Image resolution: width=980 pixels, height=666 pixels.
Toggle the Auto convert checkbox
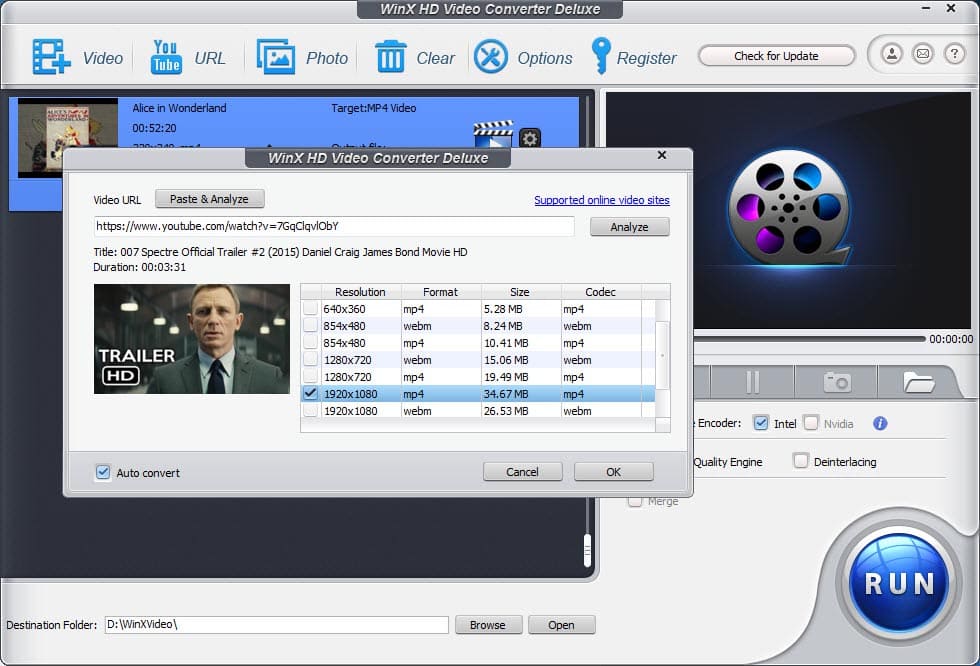103,472
